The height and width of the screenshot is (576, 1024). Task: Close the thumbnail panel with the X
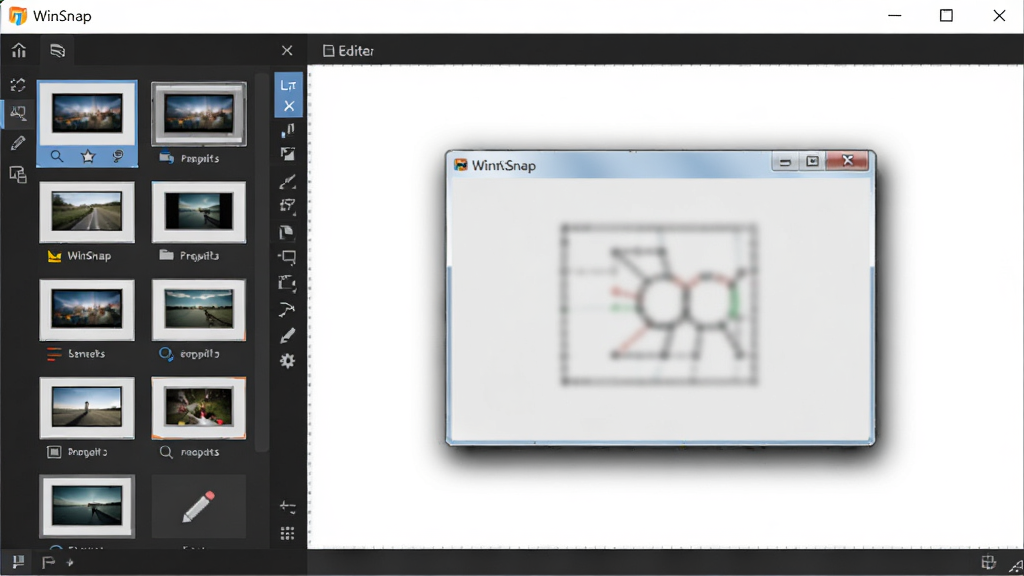[x=287, y=50]
